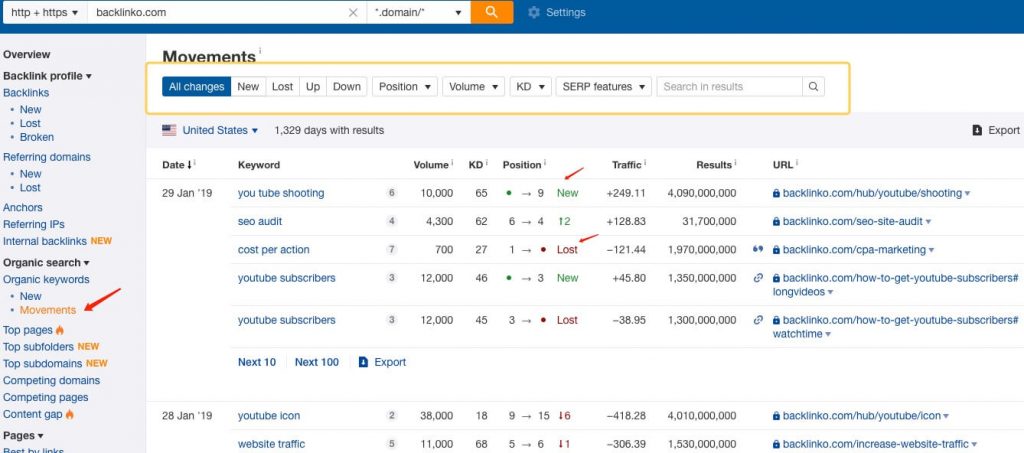Click link icon beside longvideos URL
Image resolution: width=1024 pixels, height=453 pixels.
pos(758,278)
